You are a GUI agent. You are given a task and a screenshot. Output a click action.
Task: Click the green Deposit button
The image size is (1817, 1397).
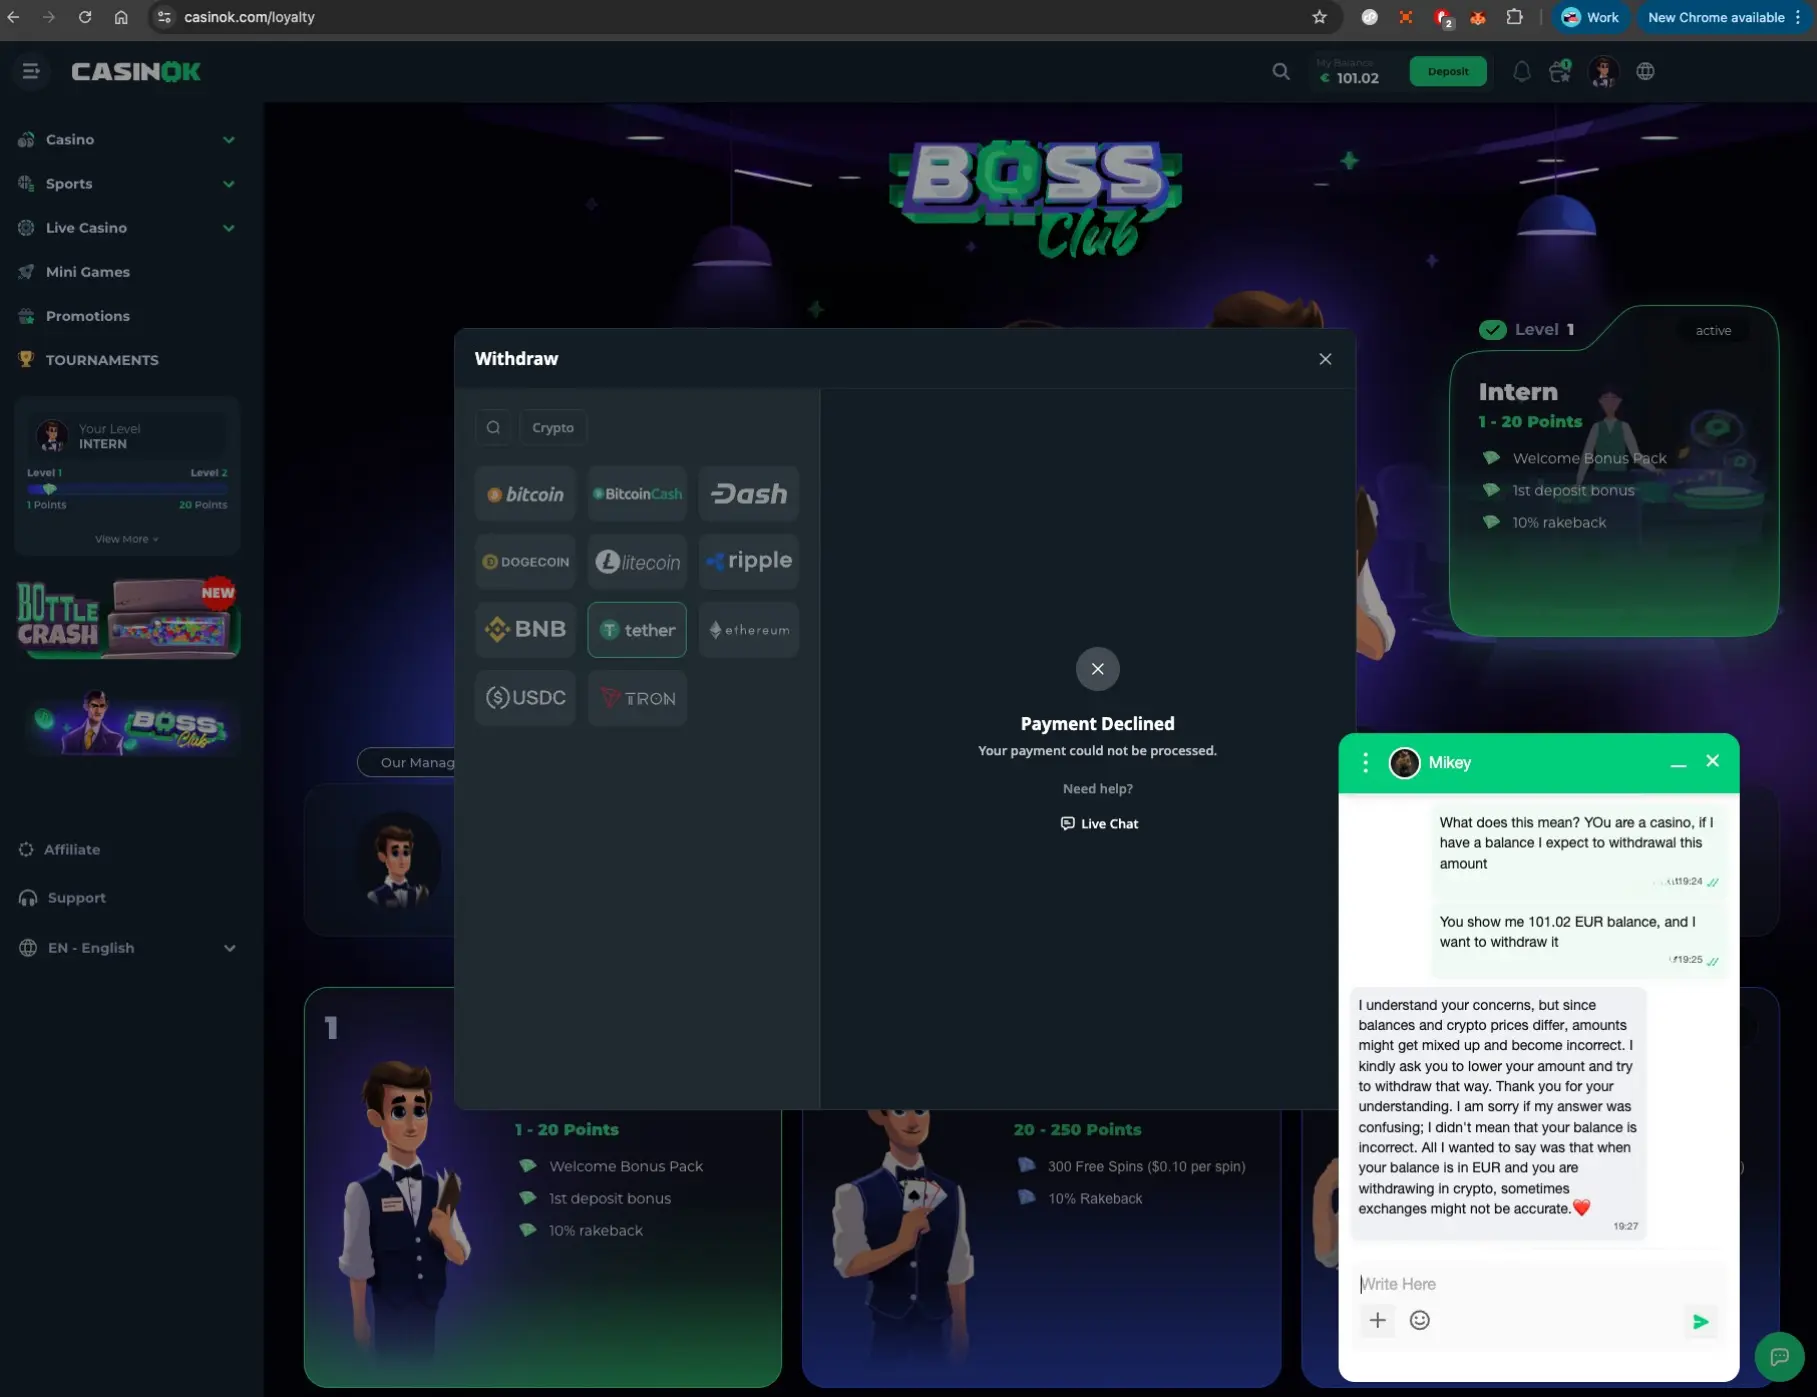click(x=1448, y=71)
